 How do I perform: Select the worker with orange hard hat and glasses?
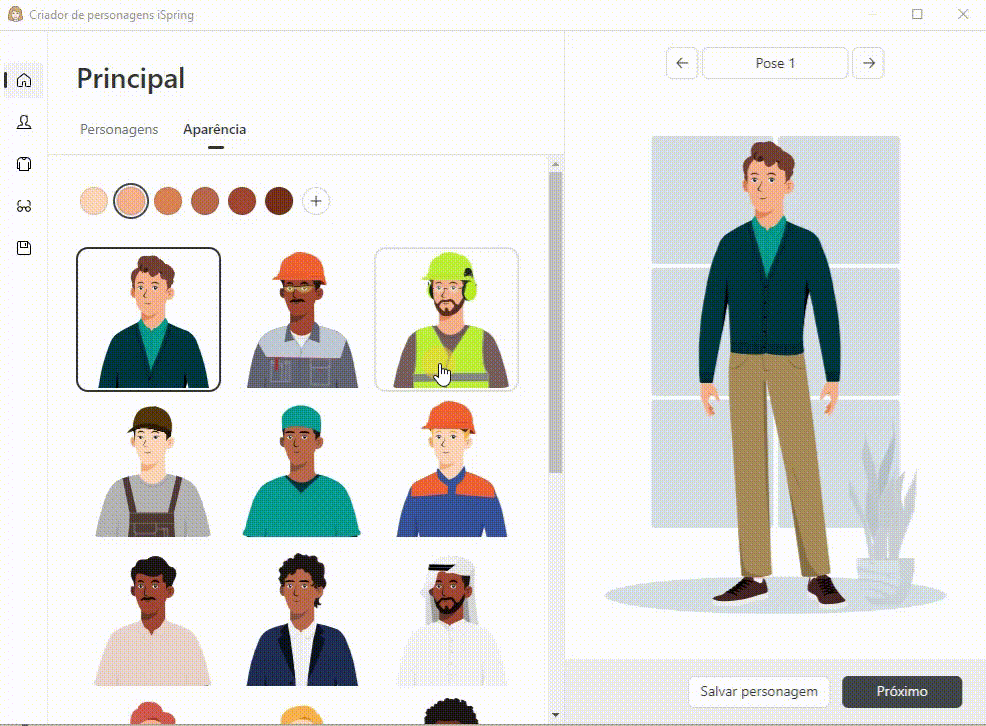pyautogui.click(x=301, y=319)
